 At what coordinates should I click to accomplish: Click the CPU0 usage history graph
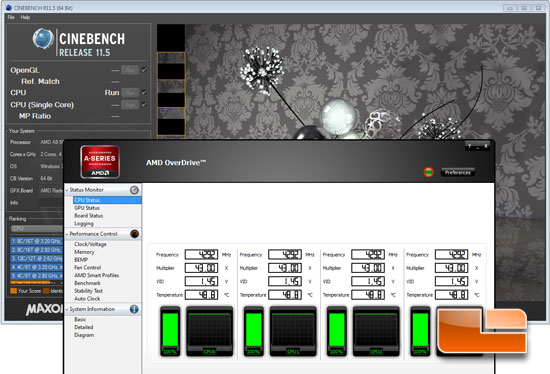209,331
